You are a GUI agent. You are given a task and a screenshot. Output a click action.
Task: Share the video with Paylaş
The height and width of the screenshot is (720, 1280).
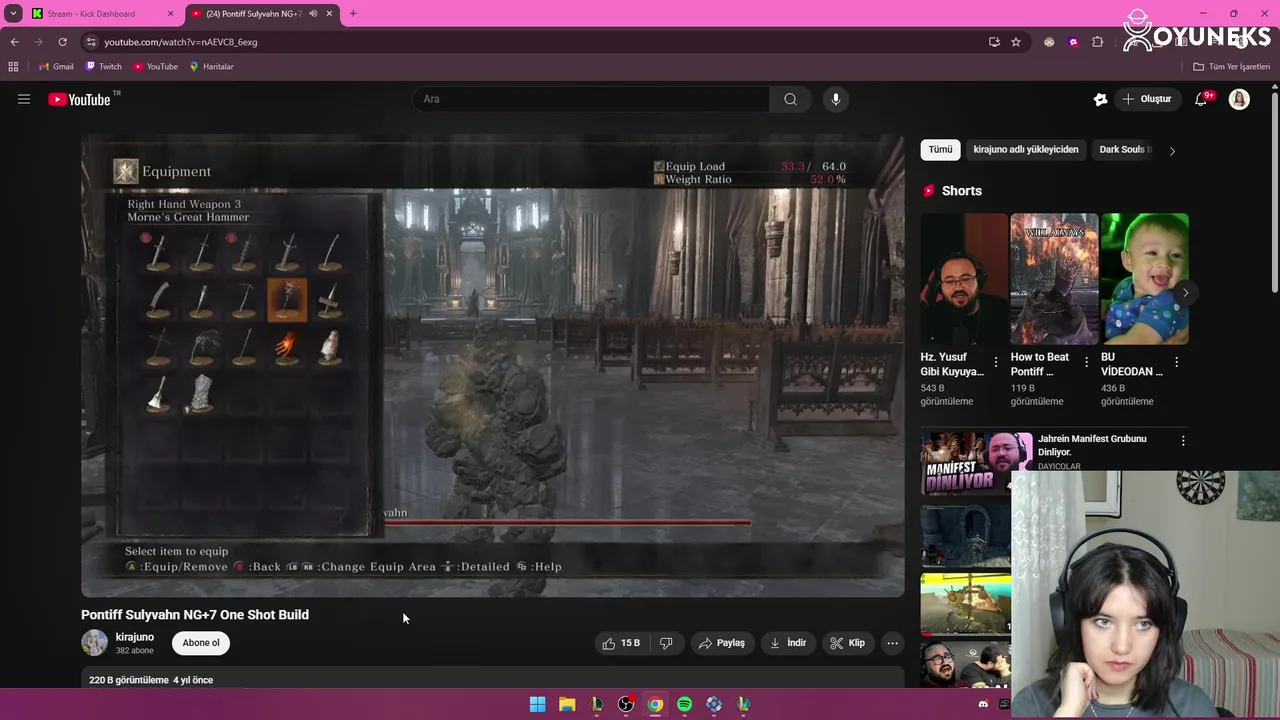722,643
